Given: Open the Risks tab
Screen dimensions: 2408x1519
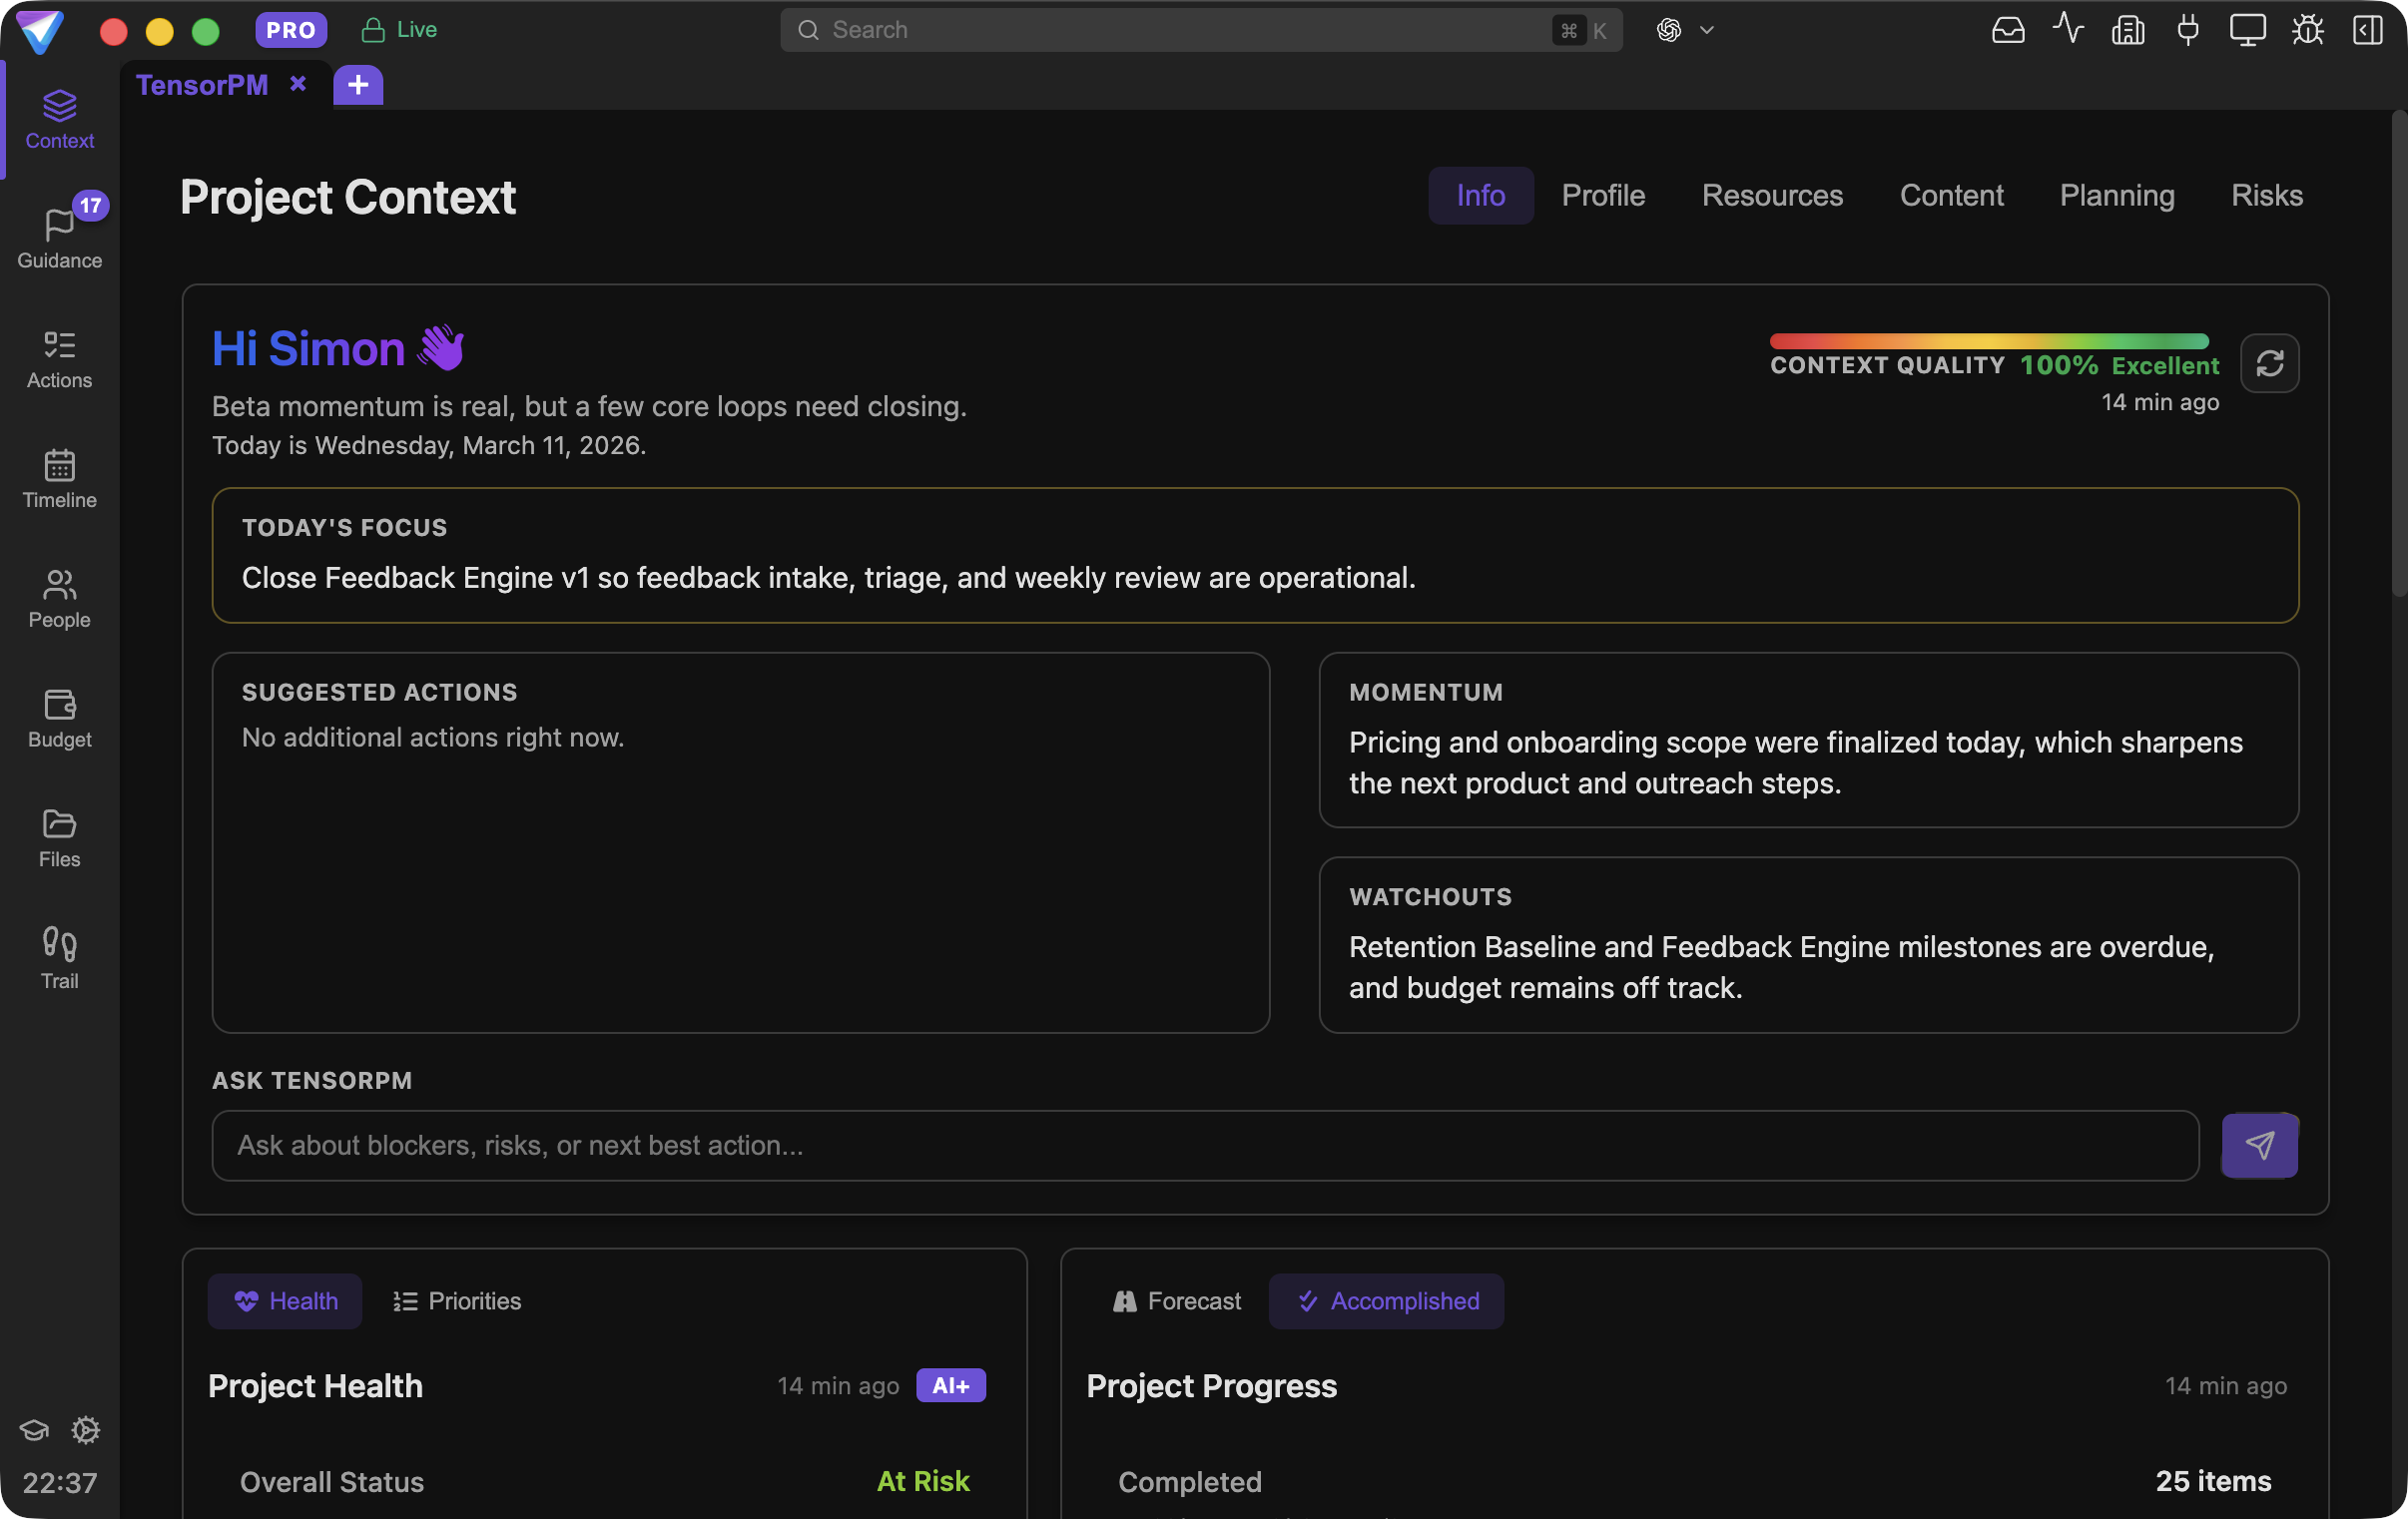Looking at the screenshot, I should [x=2266, y=195].
